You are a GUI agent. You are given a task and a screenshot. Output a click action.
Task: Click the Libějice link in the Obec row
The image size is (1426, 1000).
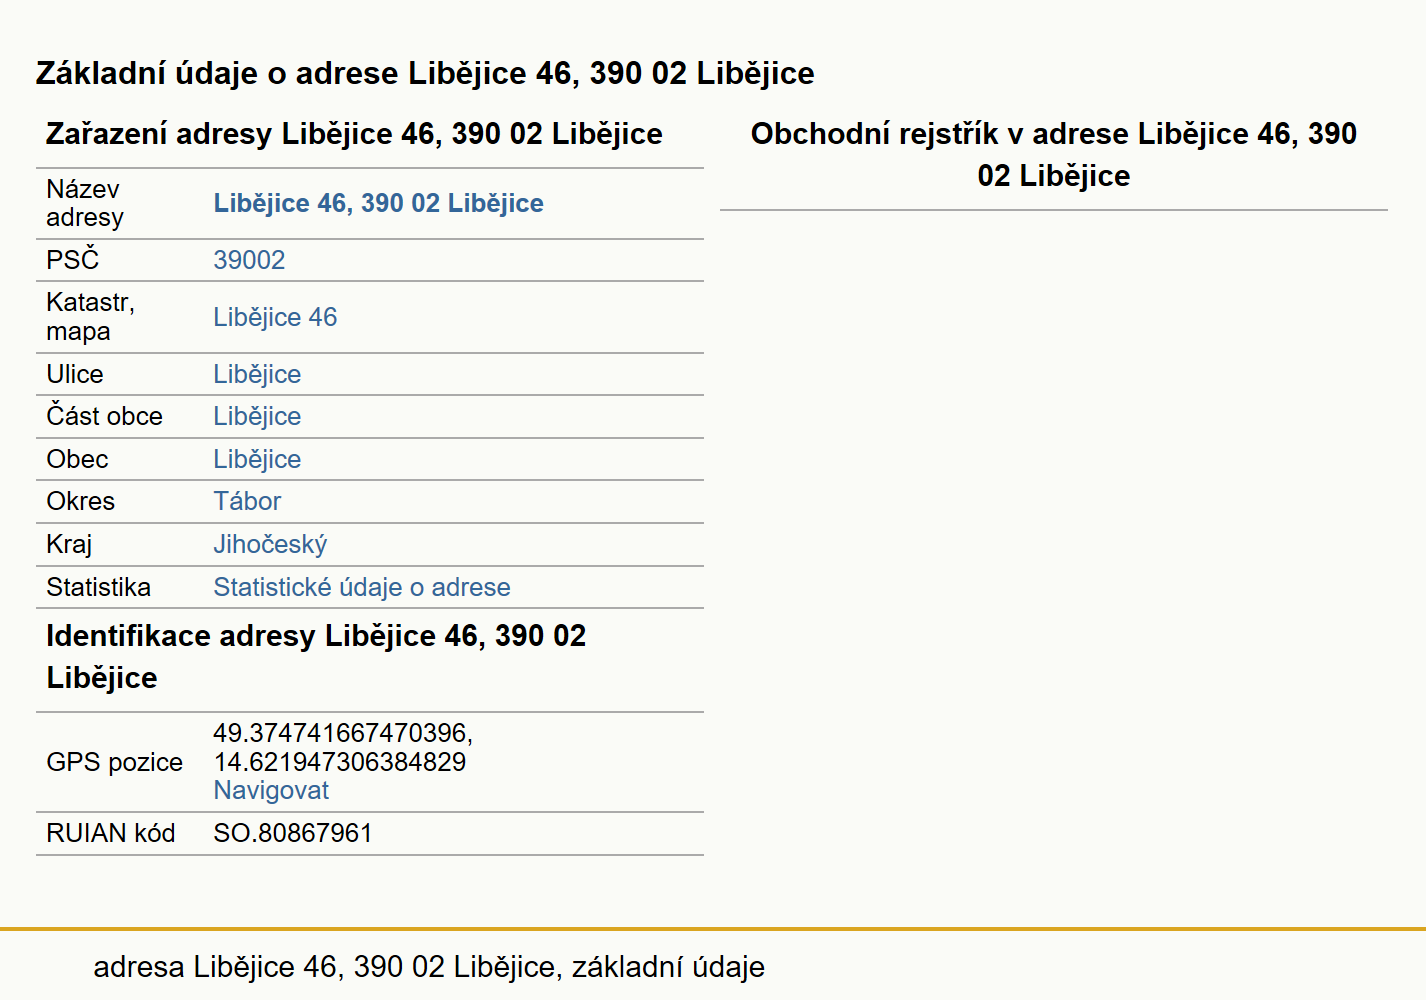tap(257, 459)
